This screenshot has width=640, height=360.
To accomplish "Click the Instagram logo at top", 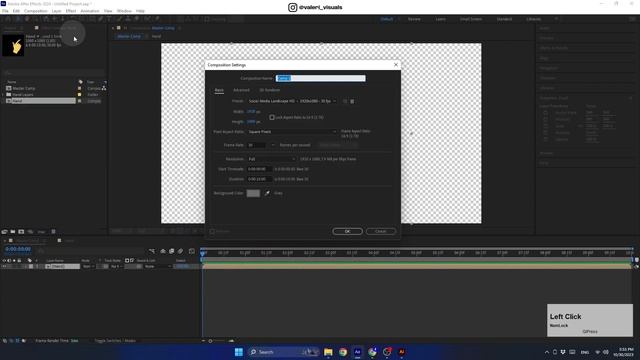I will 293,7.
